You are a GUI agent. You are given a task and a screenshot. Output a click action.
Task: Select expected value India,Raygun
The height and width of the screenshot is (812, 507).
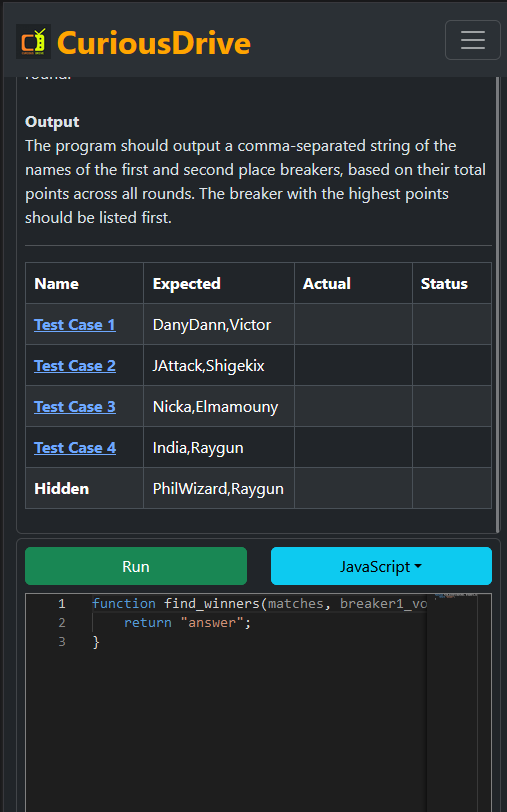(198, 448)
